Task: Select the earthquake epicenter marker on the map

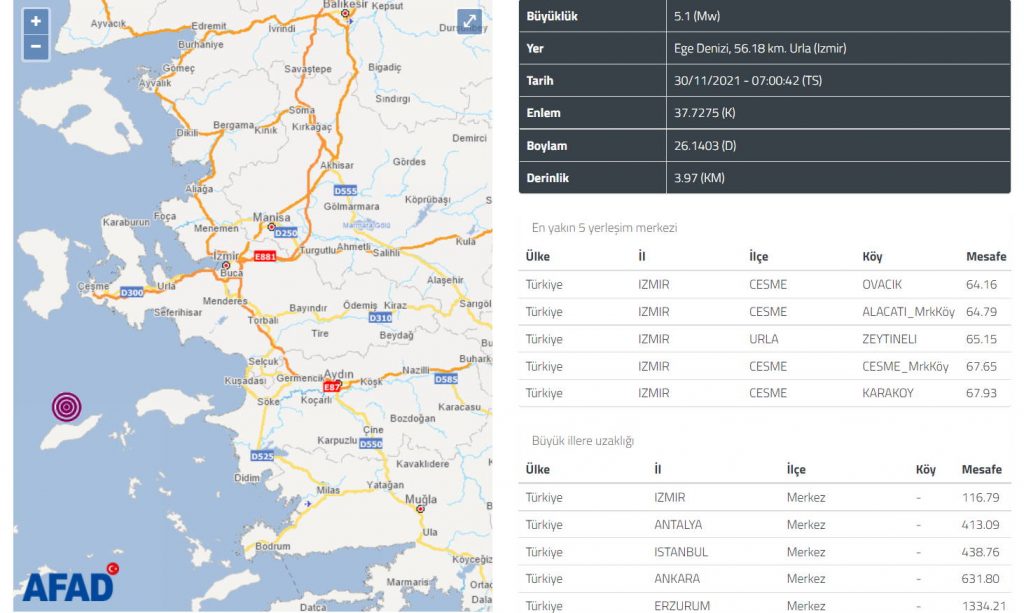Action: click(x=67, y=406)
